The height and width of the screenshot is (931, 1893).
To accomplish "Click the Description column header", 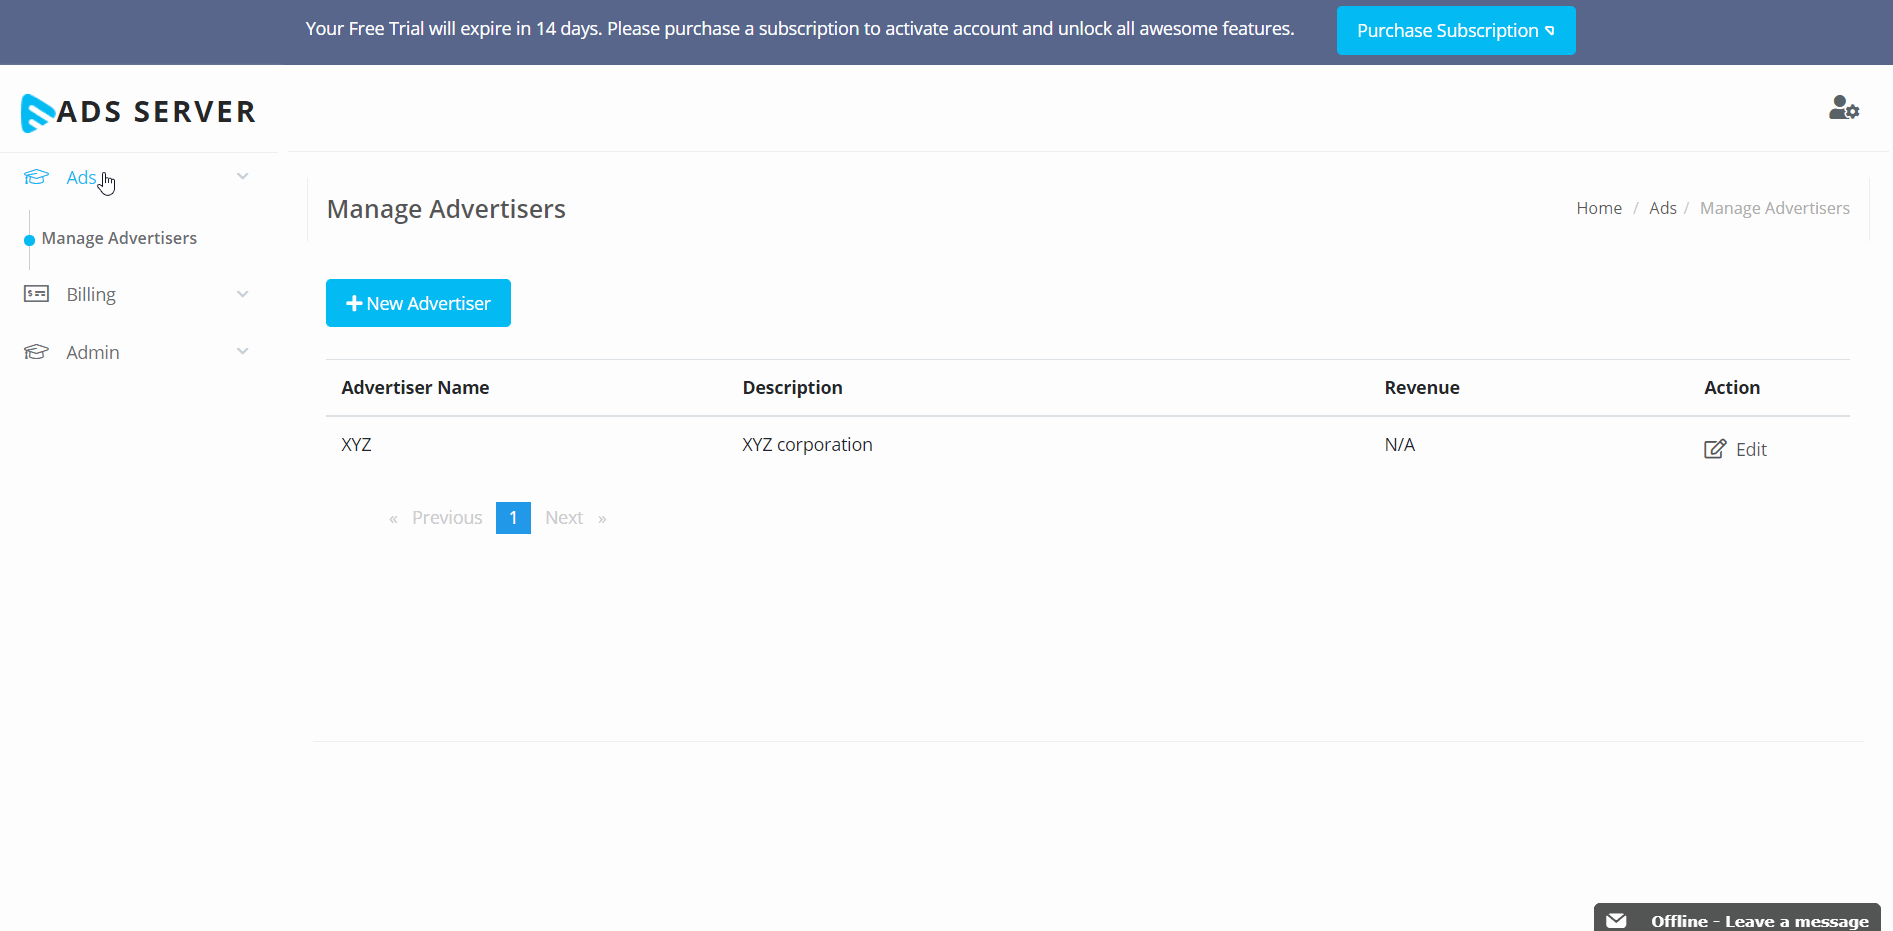I will [792, 388].
